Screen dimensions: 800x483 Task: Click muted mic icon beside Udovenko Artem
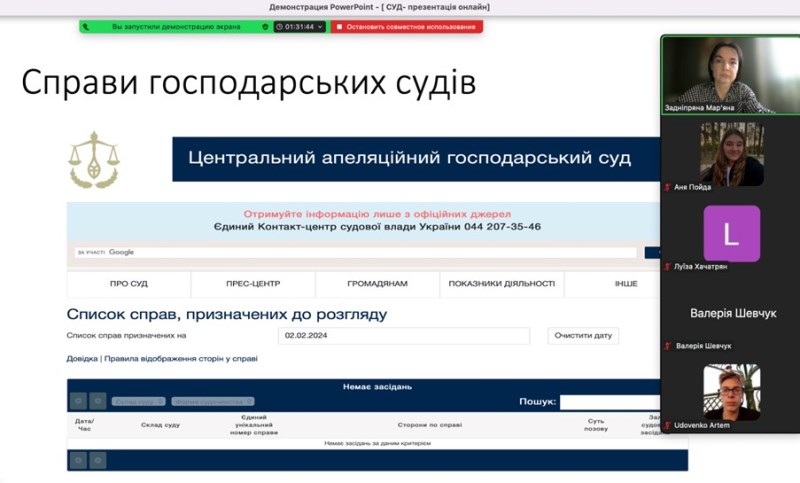[667, 425]
